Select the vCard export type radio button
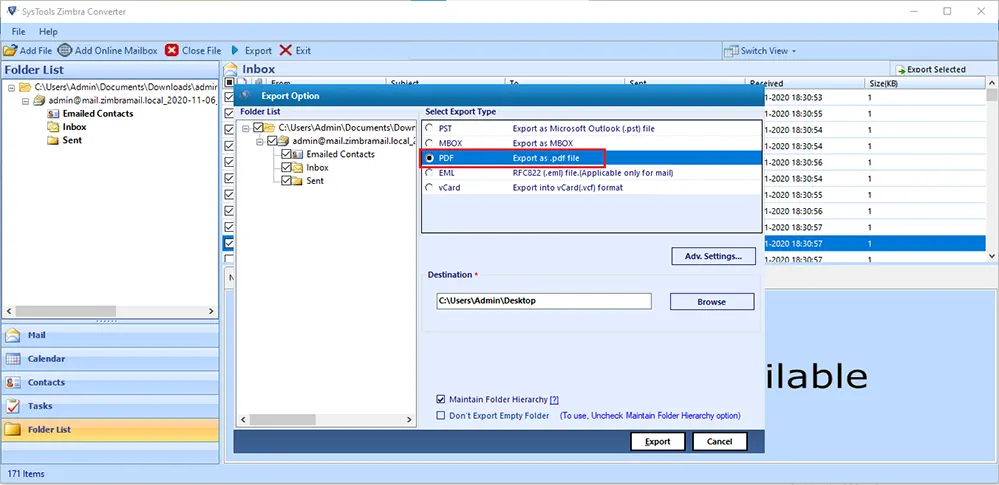The height and width of the screenshot is (485, 999). pos(429,187)
